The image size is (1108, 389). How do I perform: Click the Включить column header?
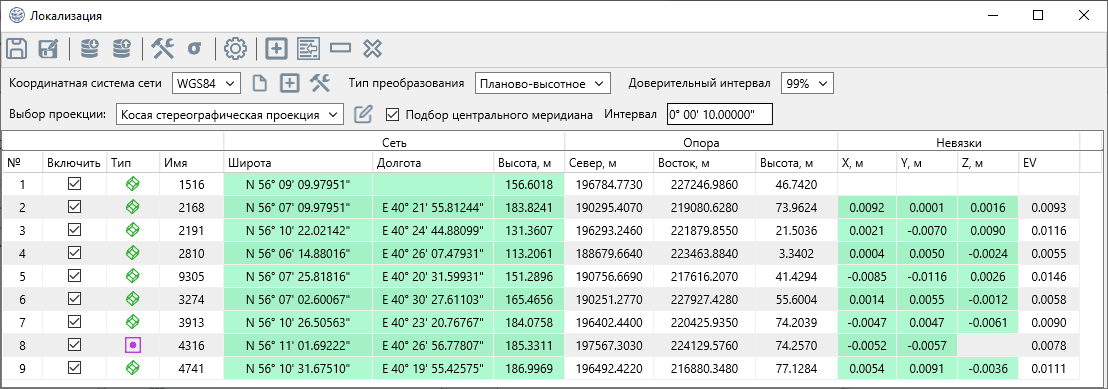coord(74,163)
